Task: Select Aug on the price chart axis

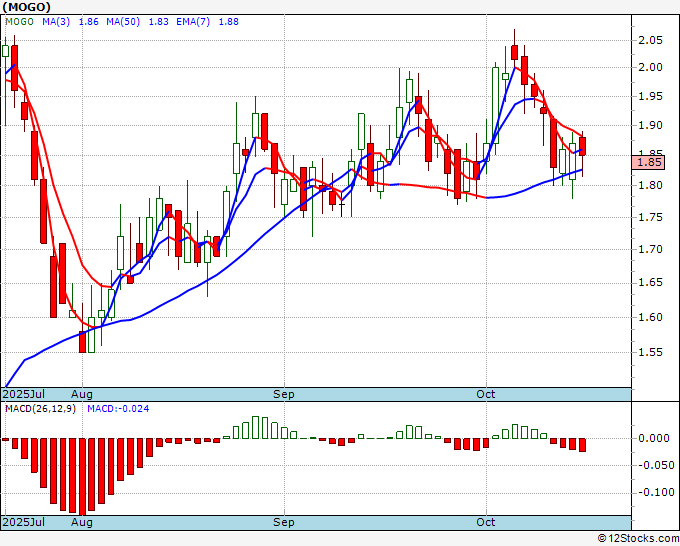Action: pos(82,394)
